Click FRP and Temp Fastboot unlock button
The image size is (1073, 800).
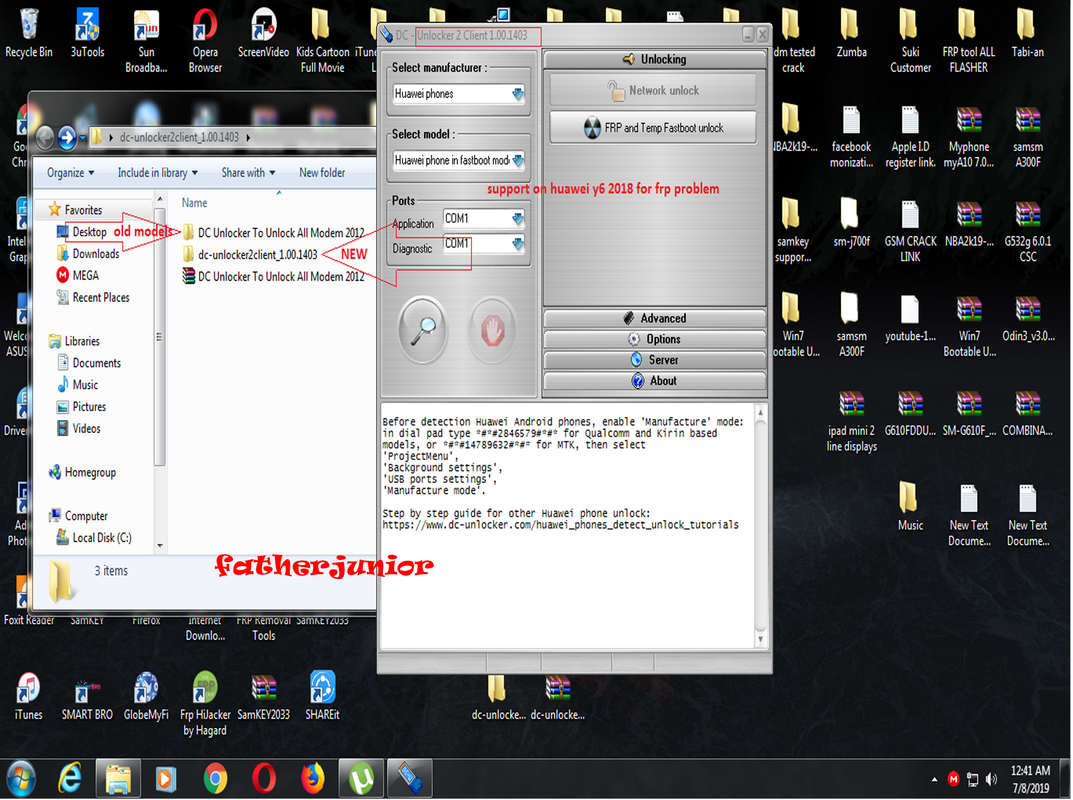[x=653, y=128]
